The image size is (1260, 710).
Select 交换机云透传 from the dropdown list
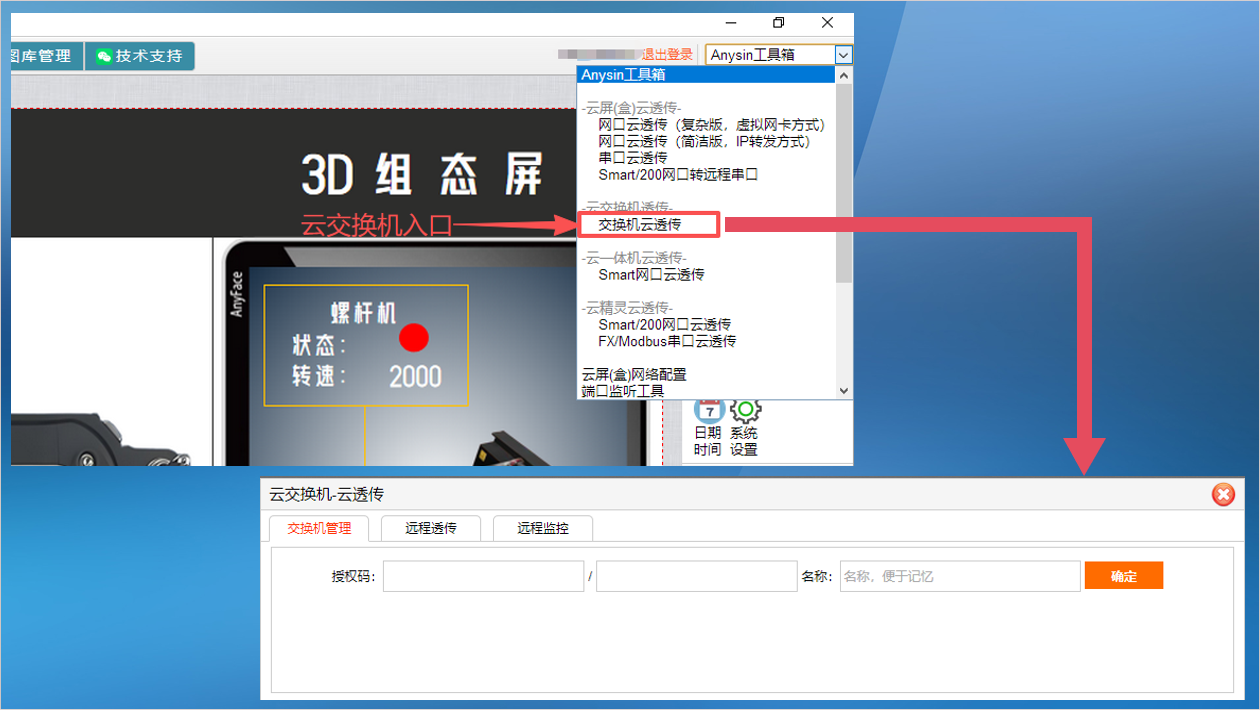(639, 225)
